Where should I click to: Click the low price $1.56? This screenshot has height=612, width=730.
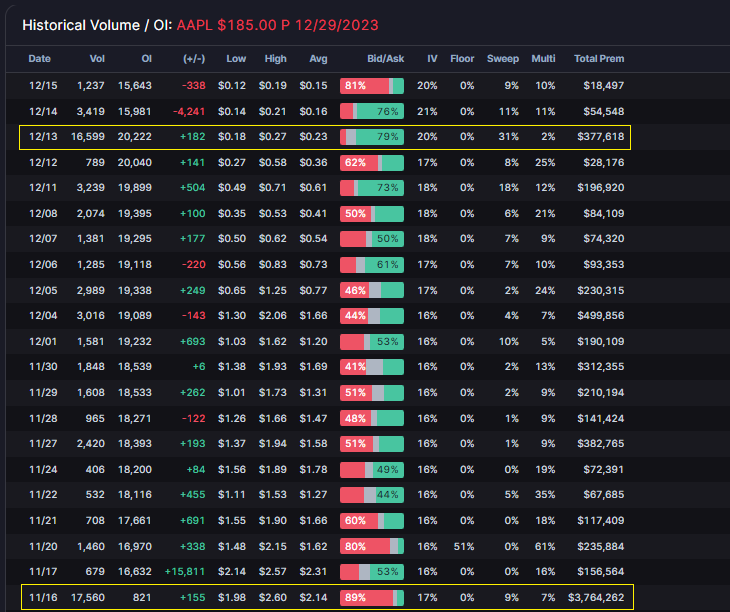point(232,469)
